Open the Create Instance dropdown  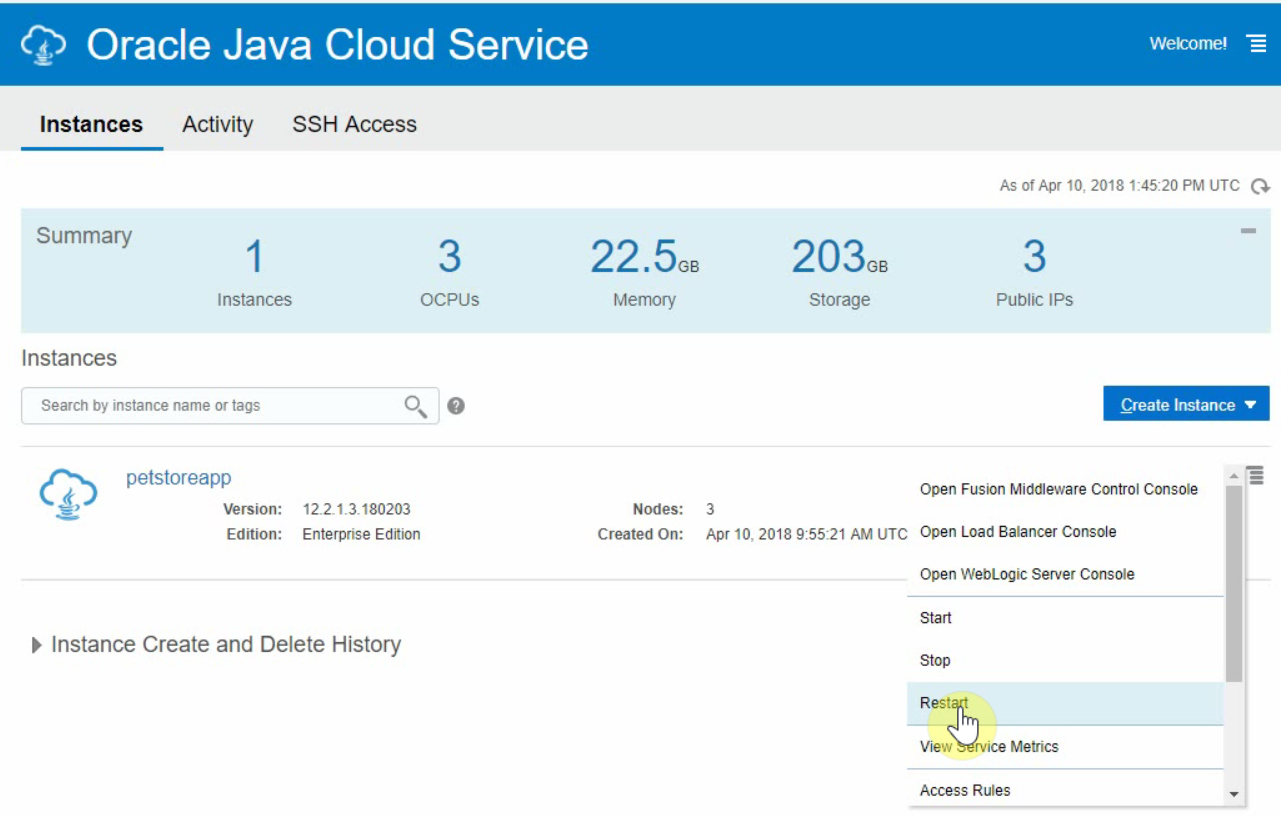[x=1186, y=404]
